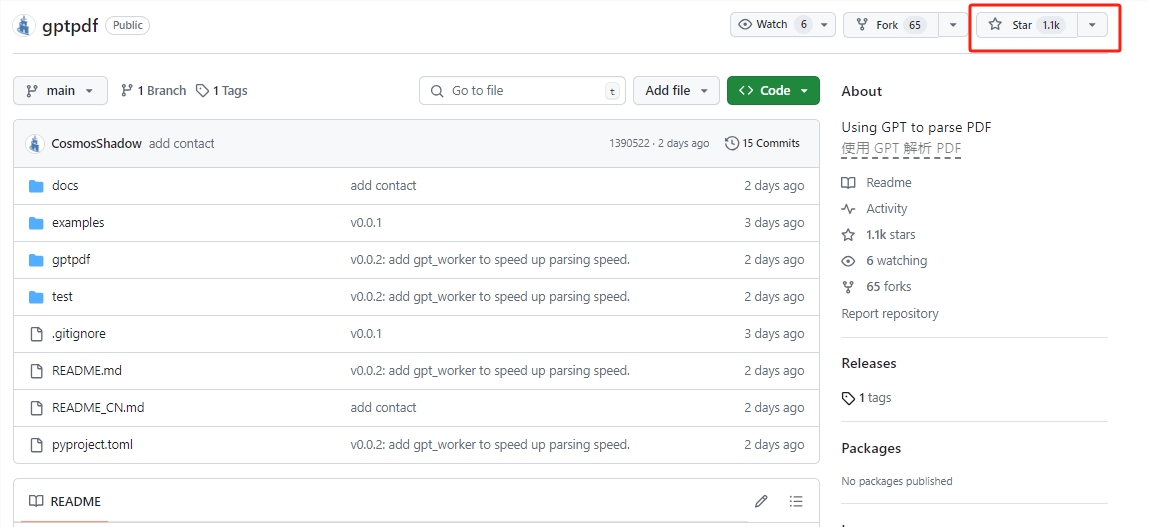Click "No packages published" text
Viewport: 1149px width, 527px height.
(897, 482)
